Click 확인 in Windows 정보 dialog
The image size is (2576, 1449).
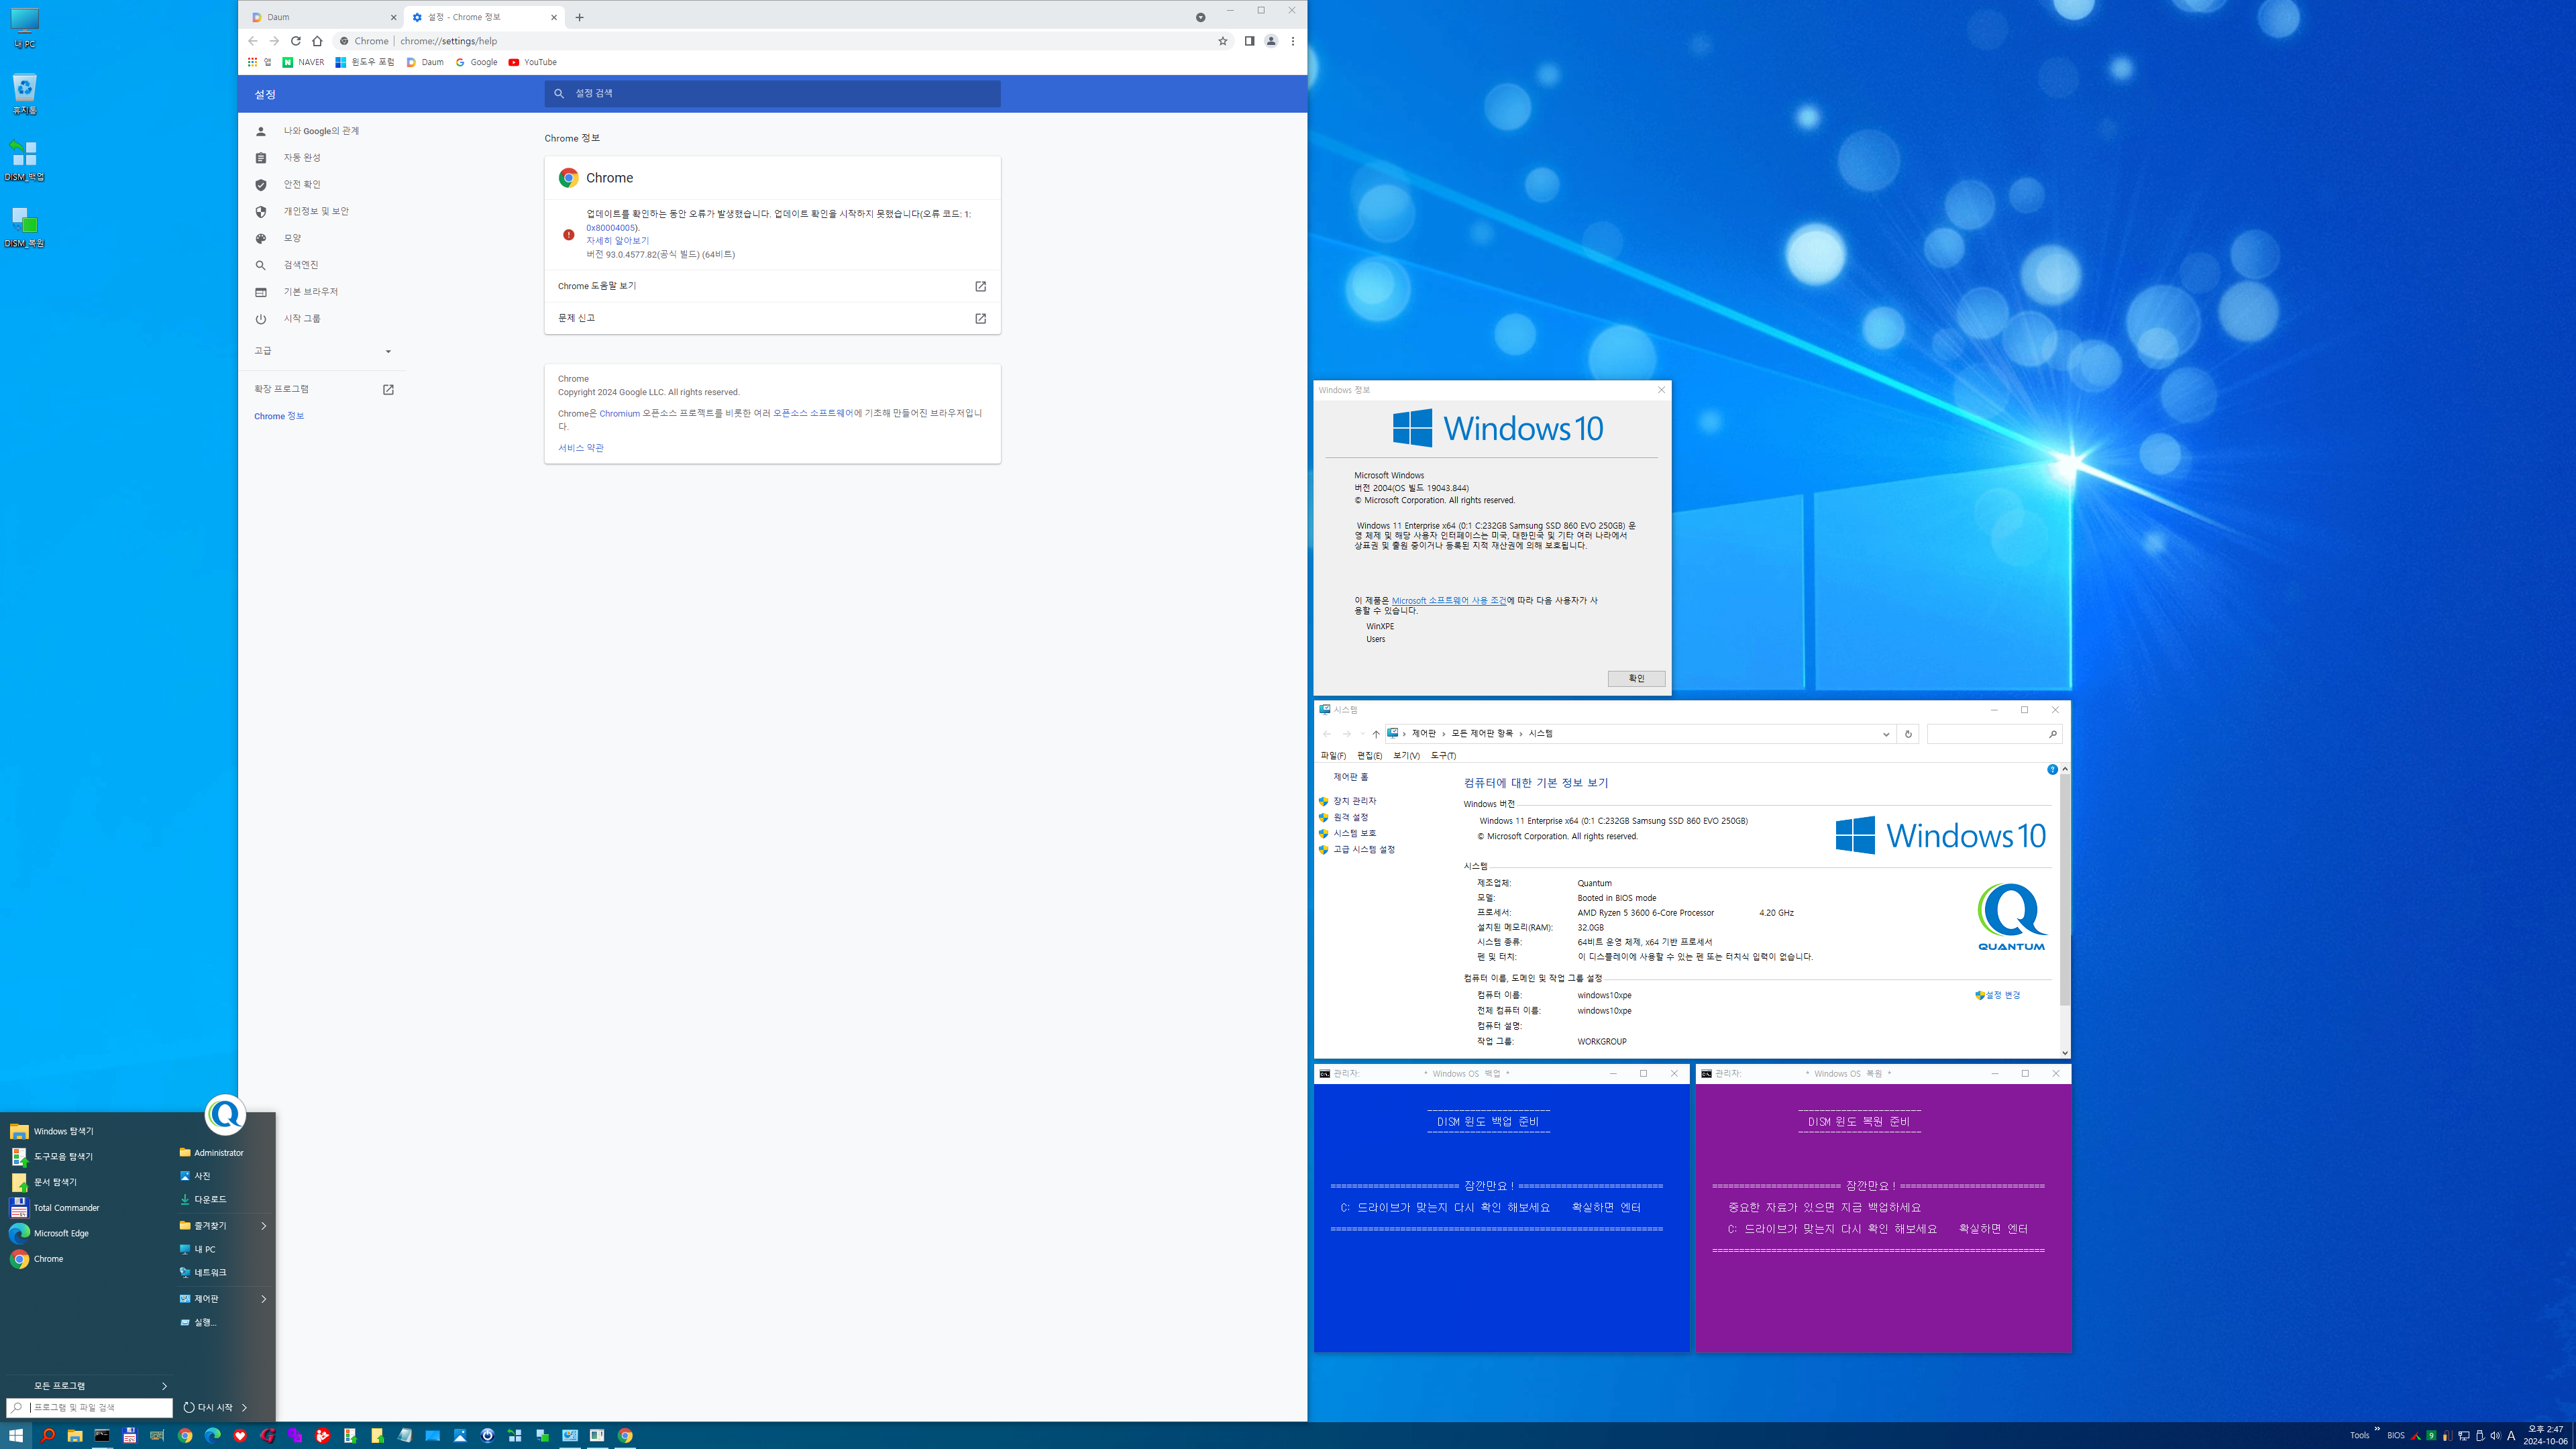(x=1636, y=679)
